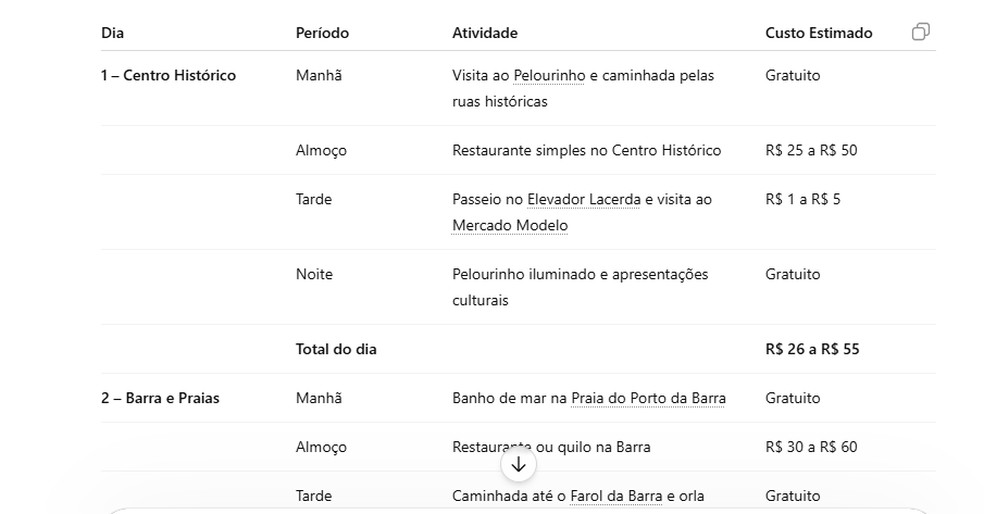Select the Período column header
This screenshot has width=984, height=514.
pyautogui.click(x=322, y=33)
